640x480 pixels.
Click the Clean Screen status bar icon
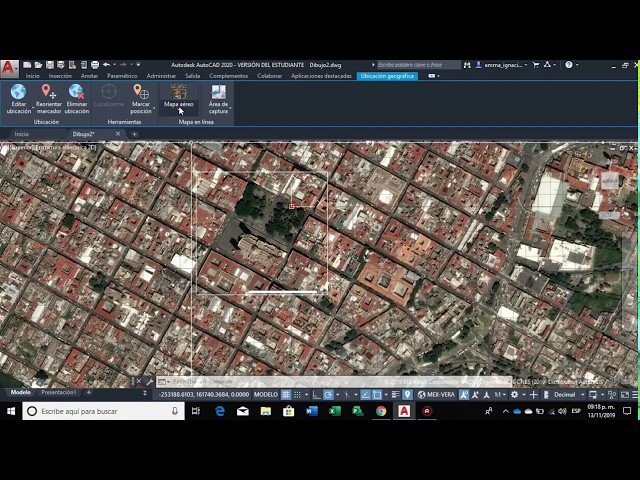point(624,395)
